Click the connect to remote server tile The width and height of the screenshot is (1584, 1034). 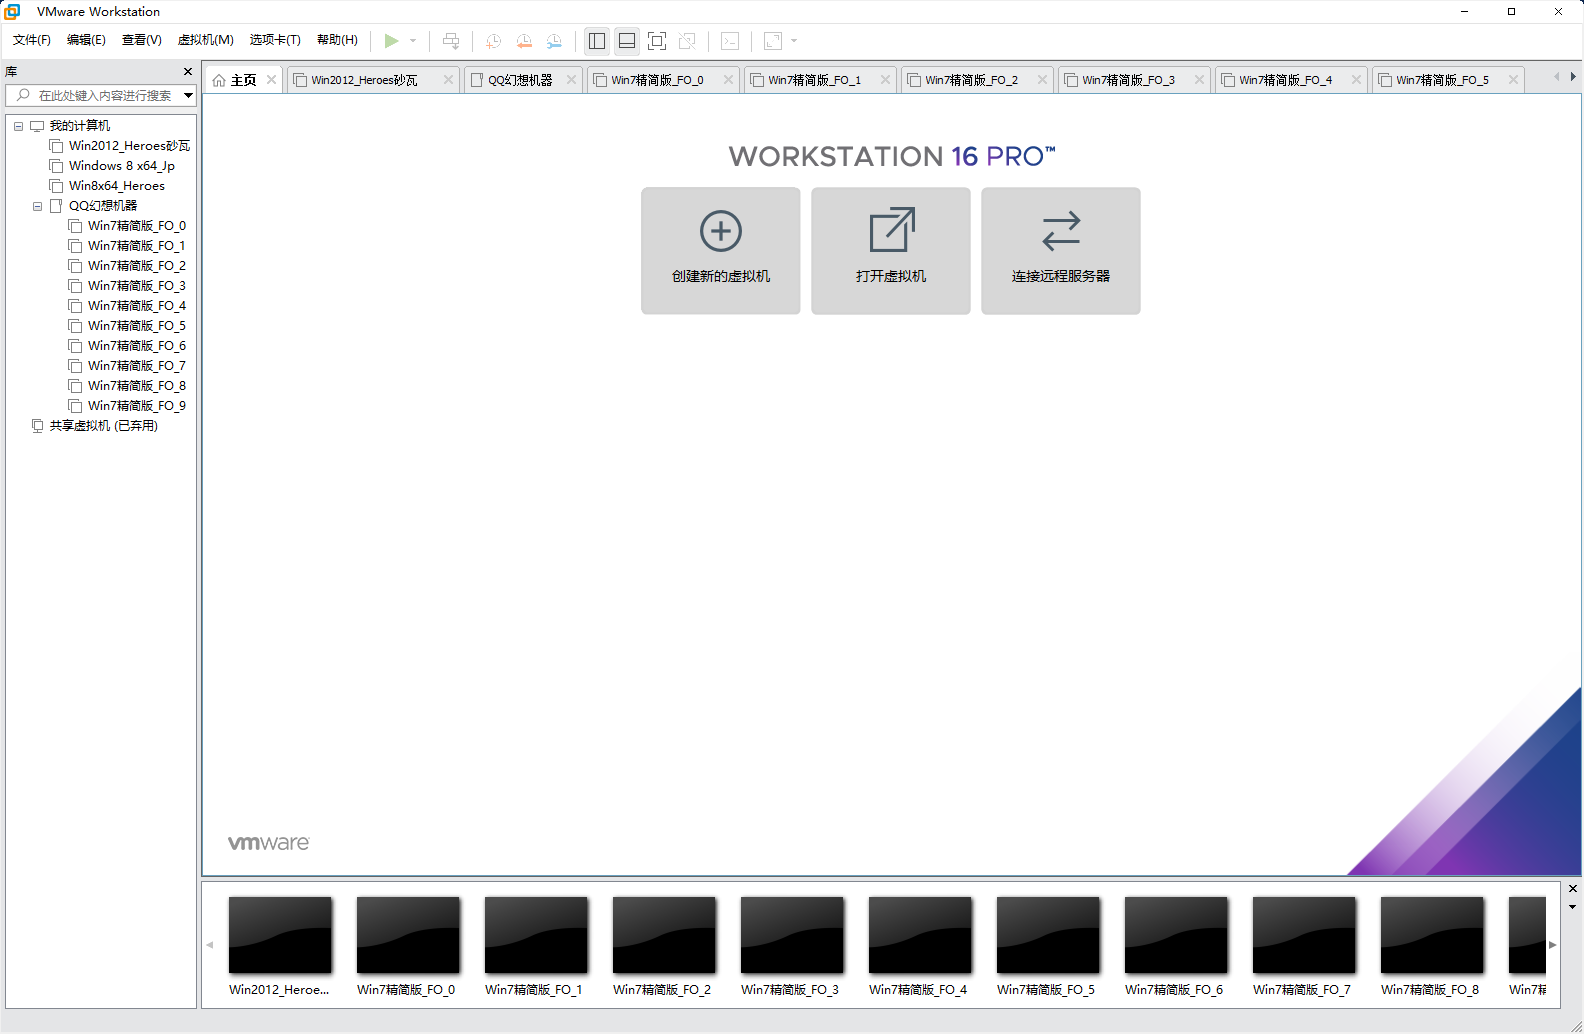pyautogui.click(x=1060, y=251)
